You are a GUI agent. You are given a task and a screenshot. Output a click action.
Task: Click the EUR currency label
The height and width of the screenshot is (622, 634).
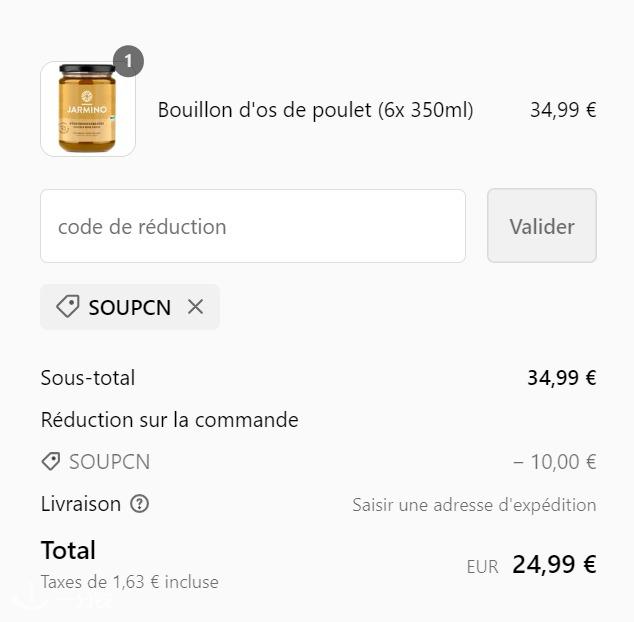[482, 567]
